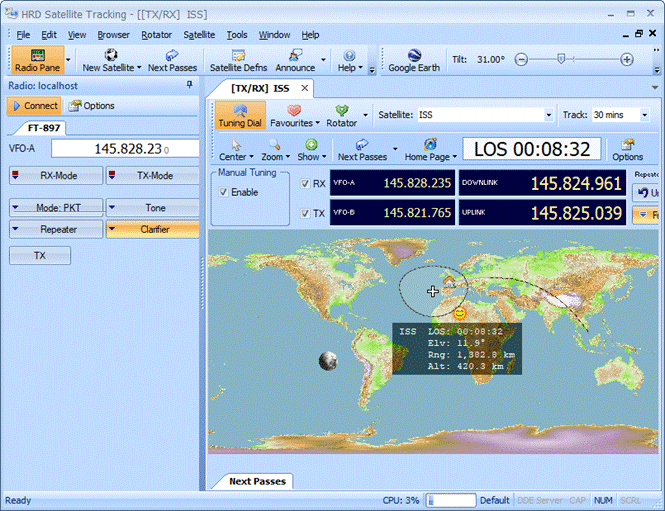Open the Edit menu
The height and width of the screenshot is (511, 665).
pyautogui.click(x=49, y=35)
